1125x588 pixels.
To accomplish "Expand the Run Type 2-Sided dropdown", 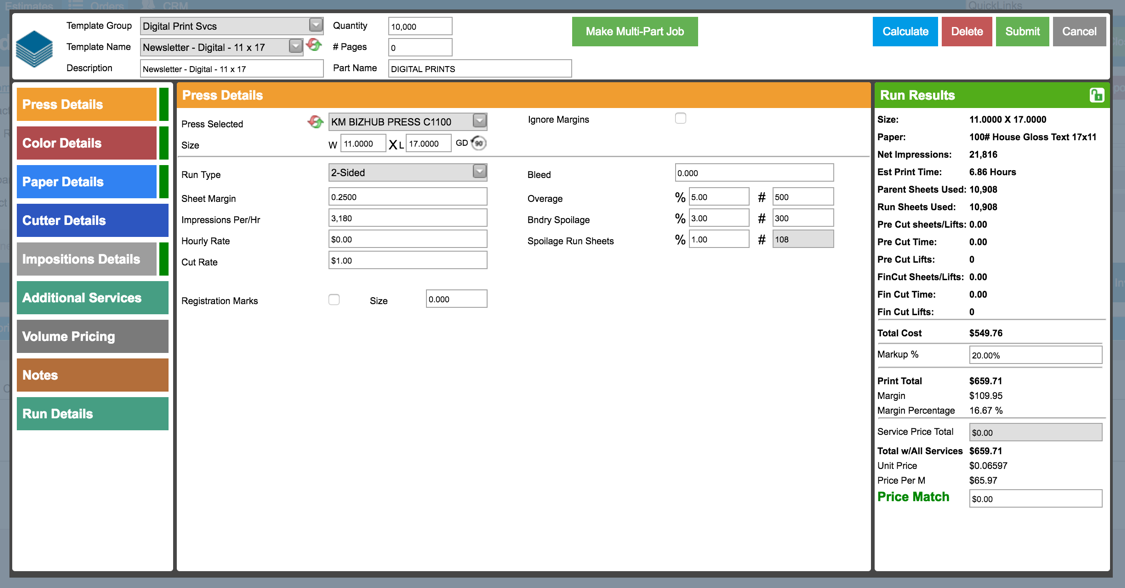I will (x=479, y=172).
